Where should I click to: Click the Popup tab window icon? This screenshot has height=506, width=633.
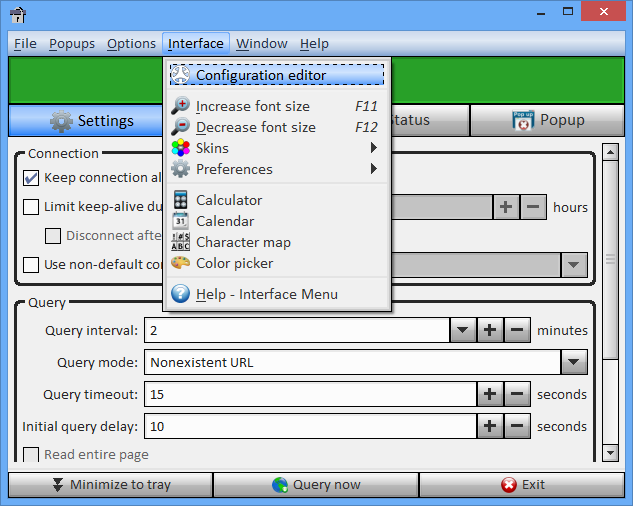pos(523,120)
